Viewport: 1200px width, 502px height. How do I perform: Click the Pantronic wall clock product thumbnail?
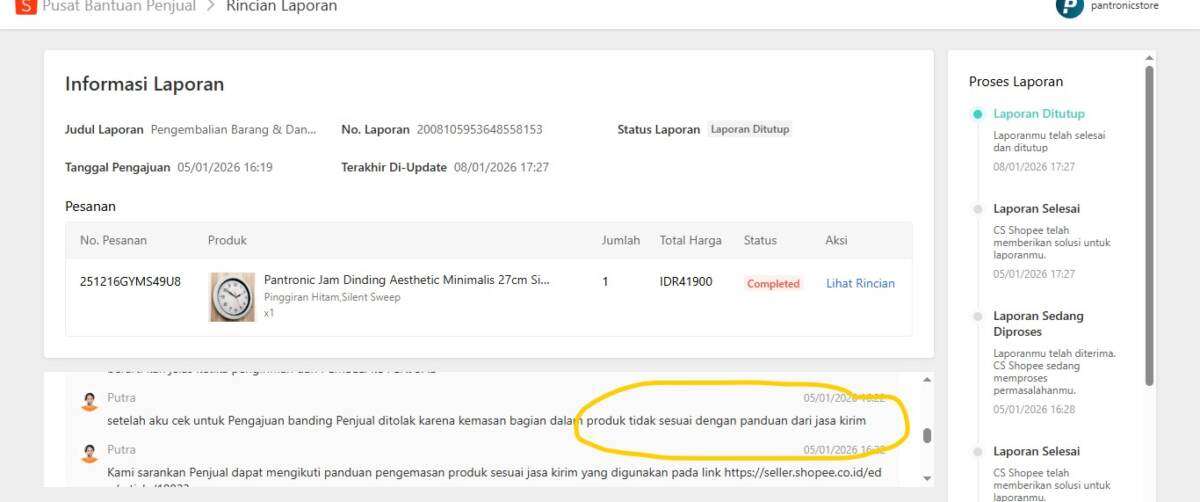click(232, 297)
